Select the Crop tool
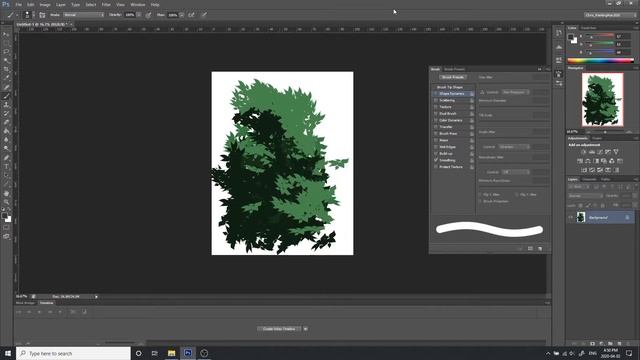This screenshot has width=640, height=360. (6, 69)
